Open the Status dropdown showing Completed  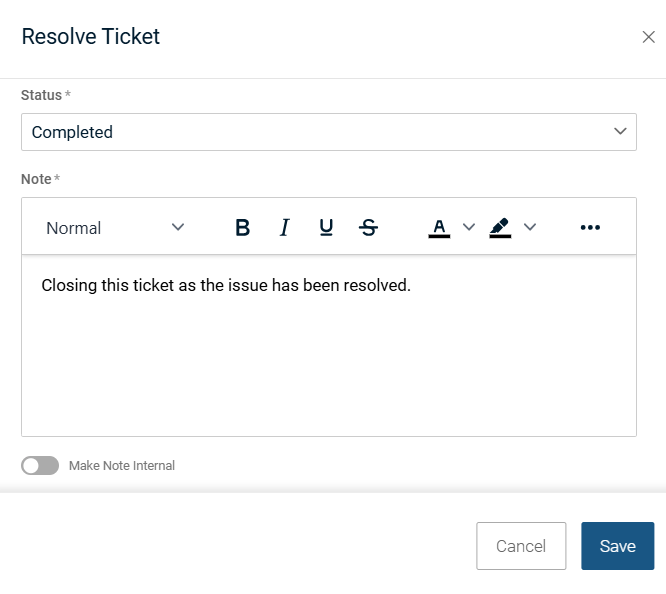point(328,132)
